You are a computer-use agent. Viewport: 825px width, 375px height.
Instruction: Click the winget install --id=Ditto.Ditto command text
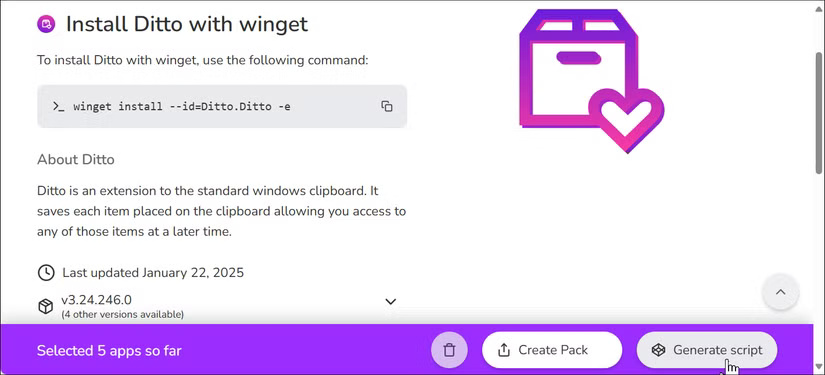pos(182,107)
